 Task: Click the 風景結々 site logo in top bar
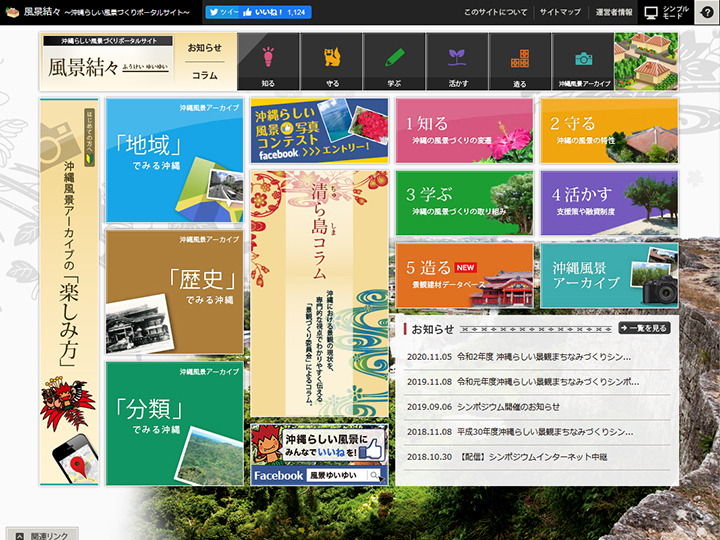[97, 12]
